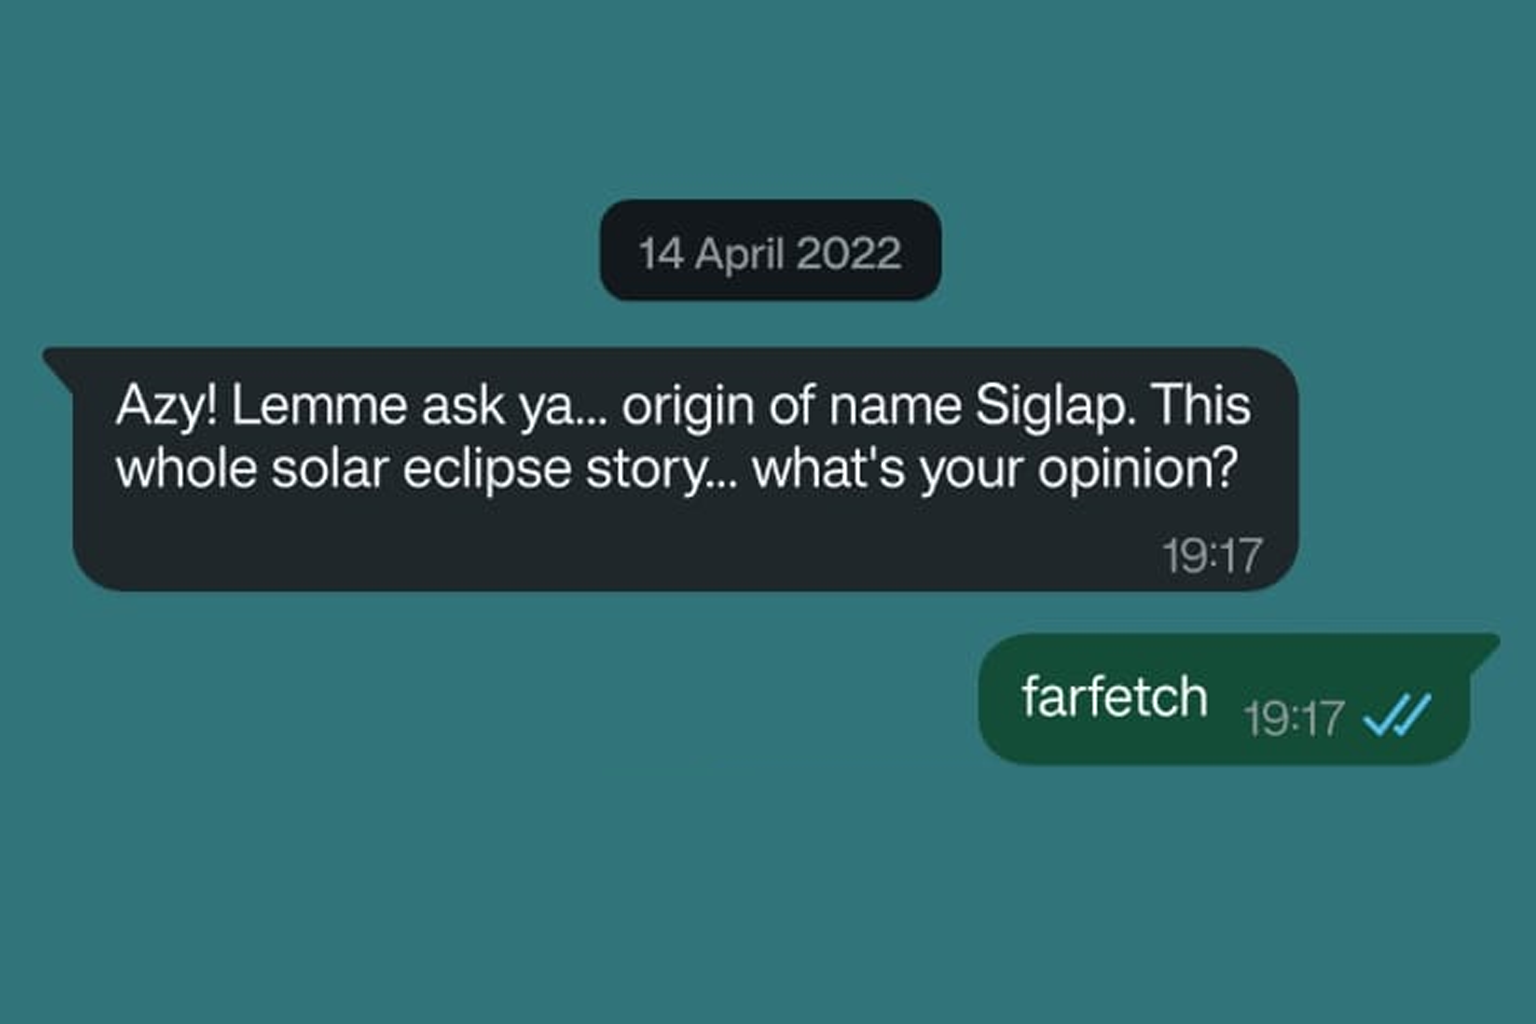This screenshot has height=1024, width=1536.
Task: Click "April" in the date chip
Action: coord(739,253)
